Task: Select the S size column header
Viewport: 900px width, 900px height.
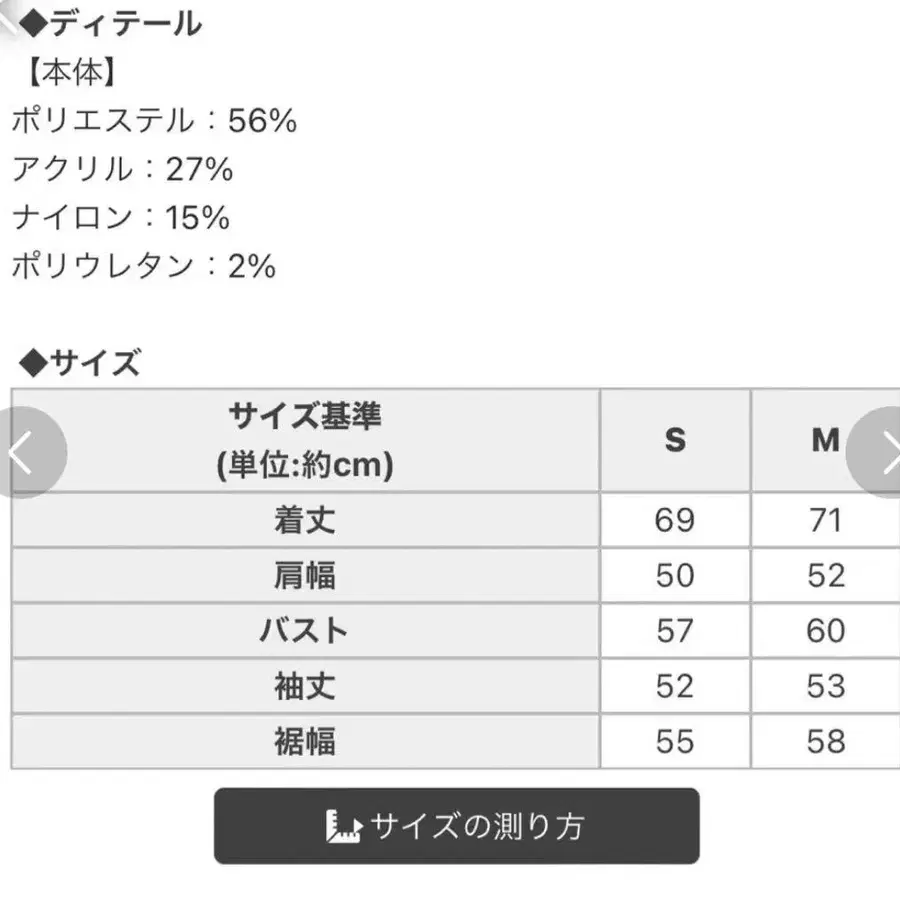Action: (675, 440)
